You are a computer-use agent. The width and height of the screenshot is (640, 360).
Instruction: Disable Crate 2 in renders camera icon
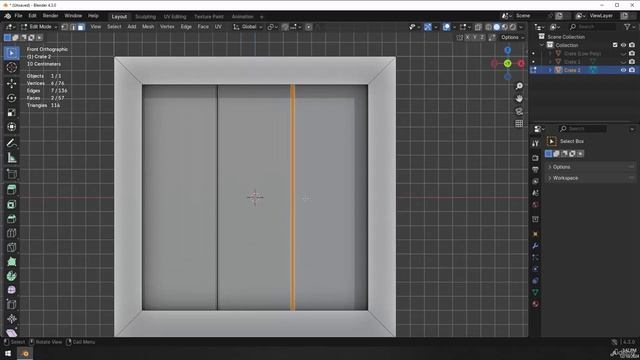click(x=632, y=70)
